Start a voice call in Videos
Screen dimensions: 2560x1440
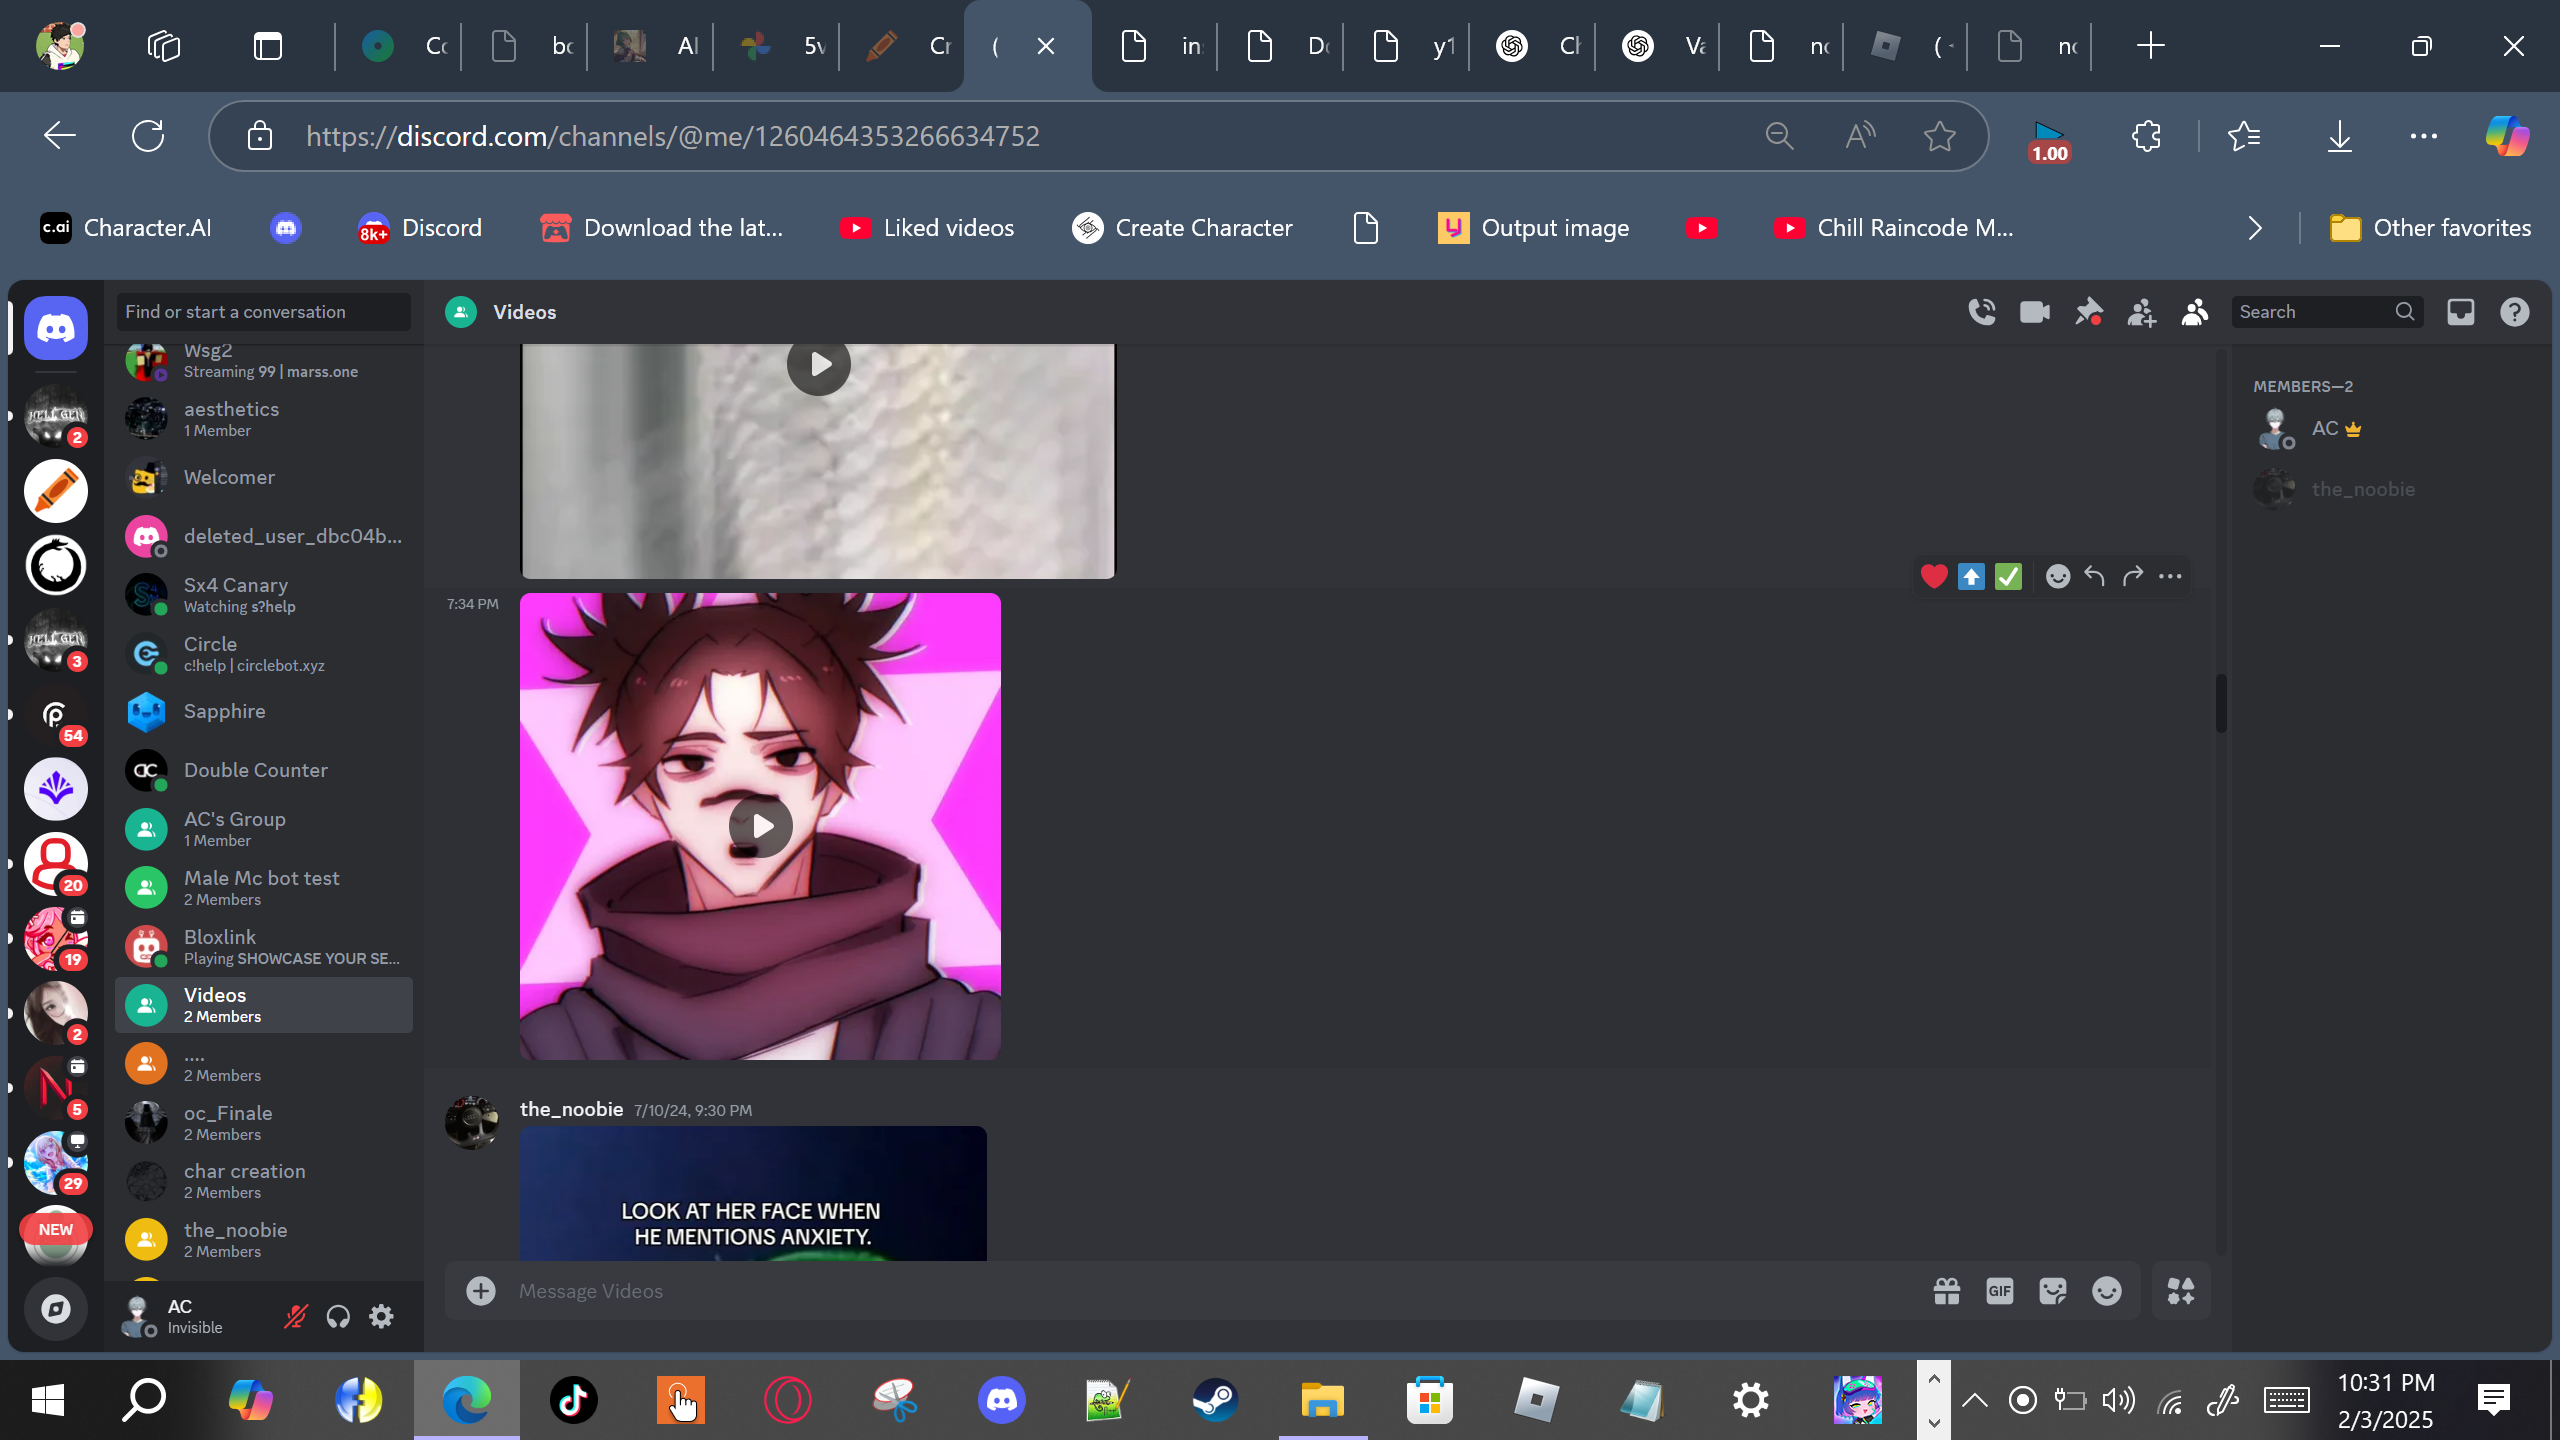point(1982,312)
